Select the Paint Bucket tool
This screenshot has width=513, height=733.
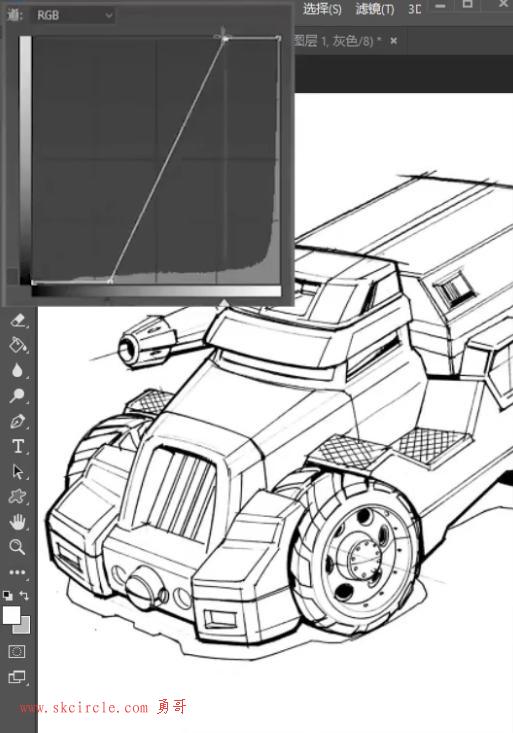[17, 345]
